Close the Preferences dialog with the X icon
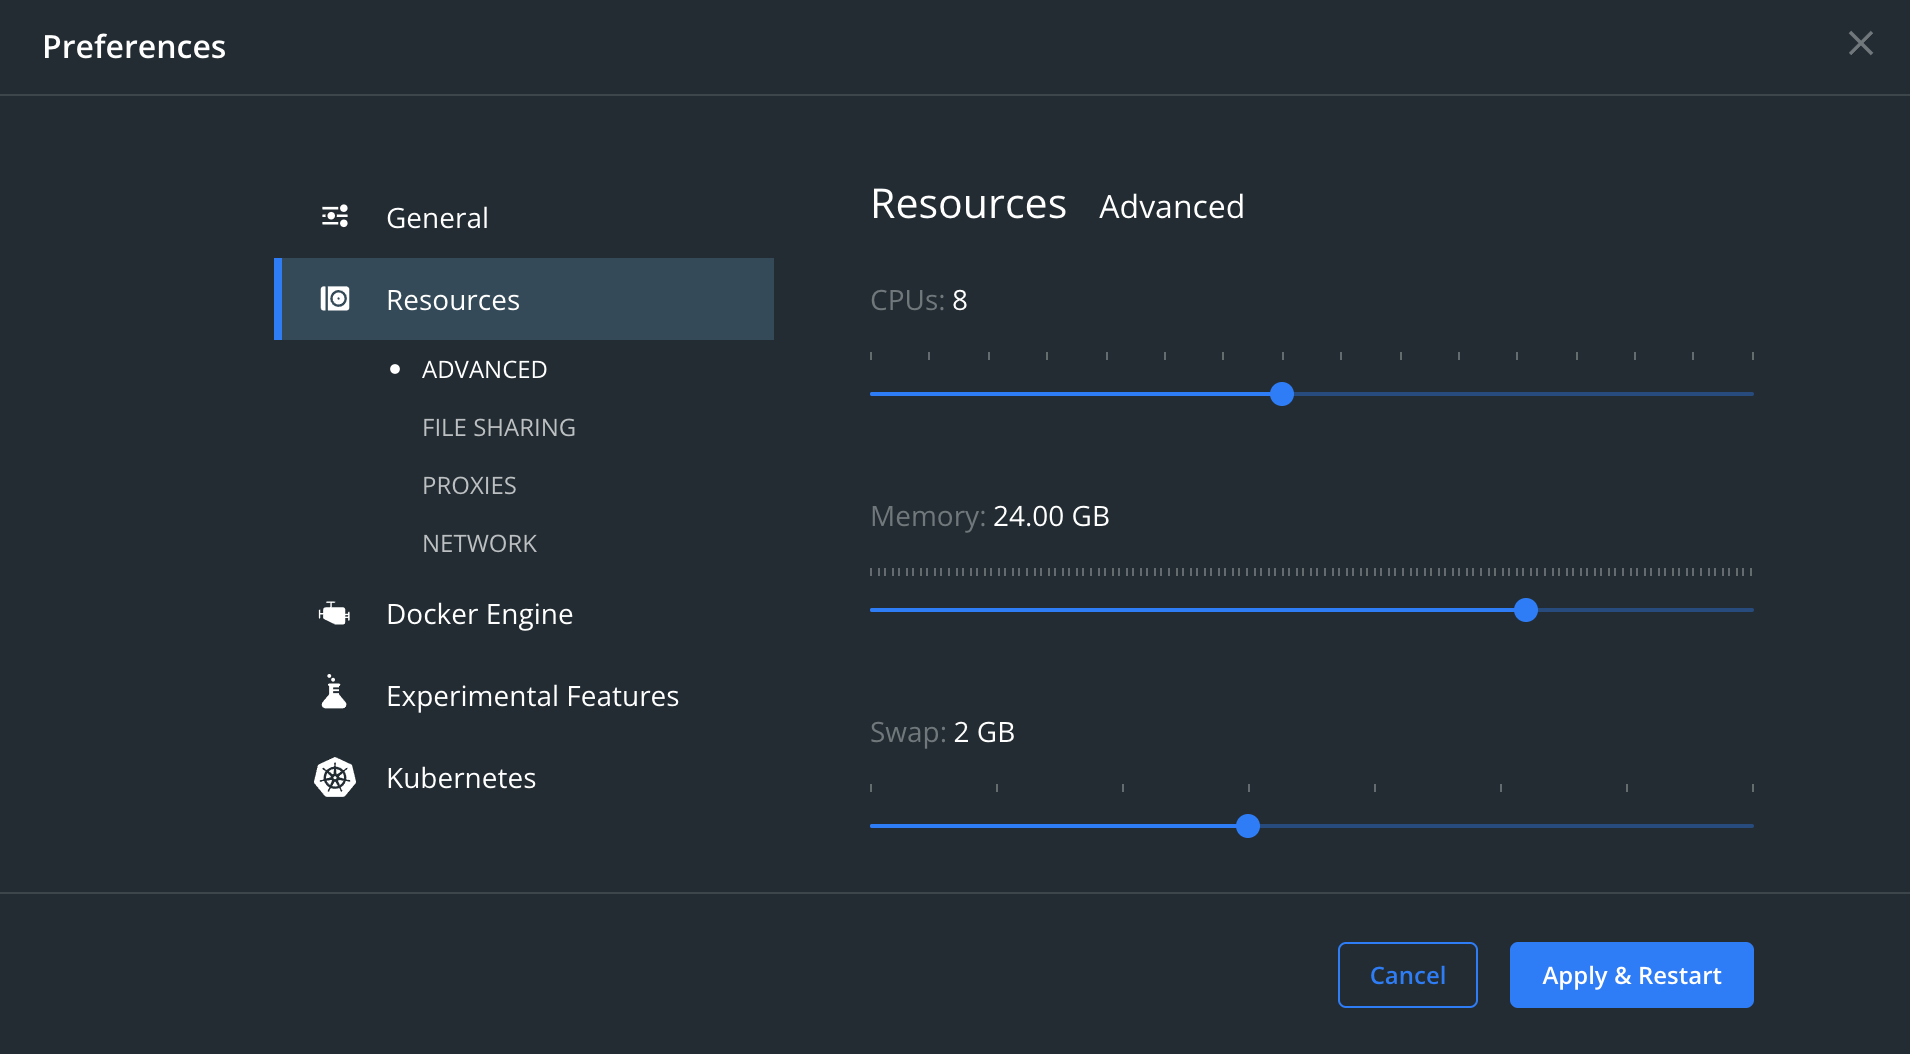1910x1054 pixels. [x=1861, y=43]
